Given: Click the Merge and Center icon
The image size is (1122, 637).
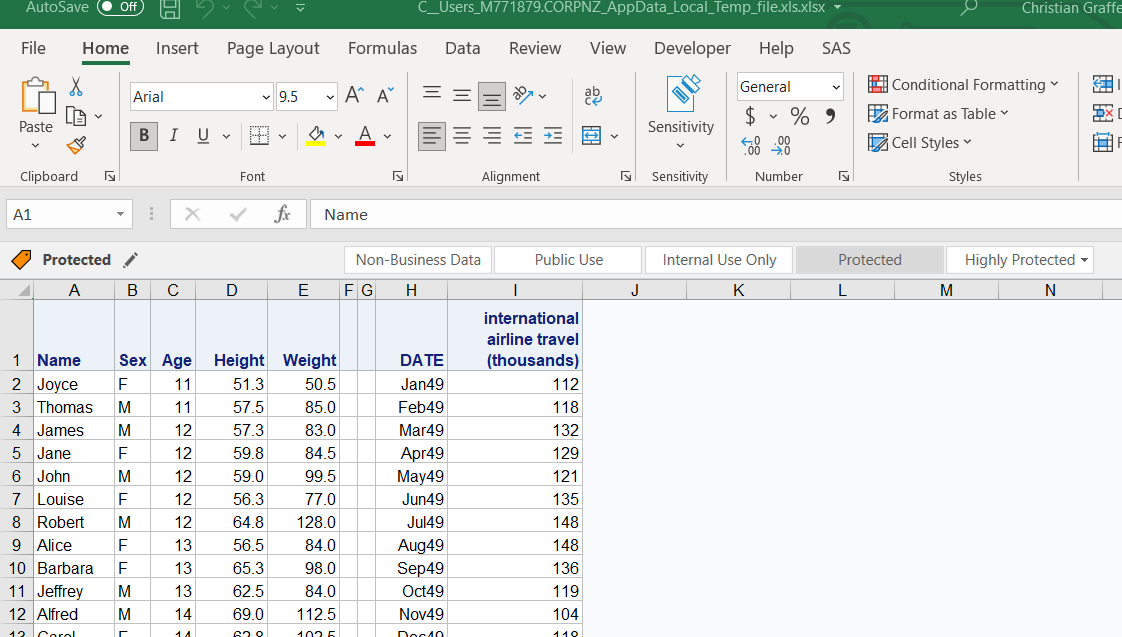Looking at the screenshot, I should point(592,135).
